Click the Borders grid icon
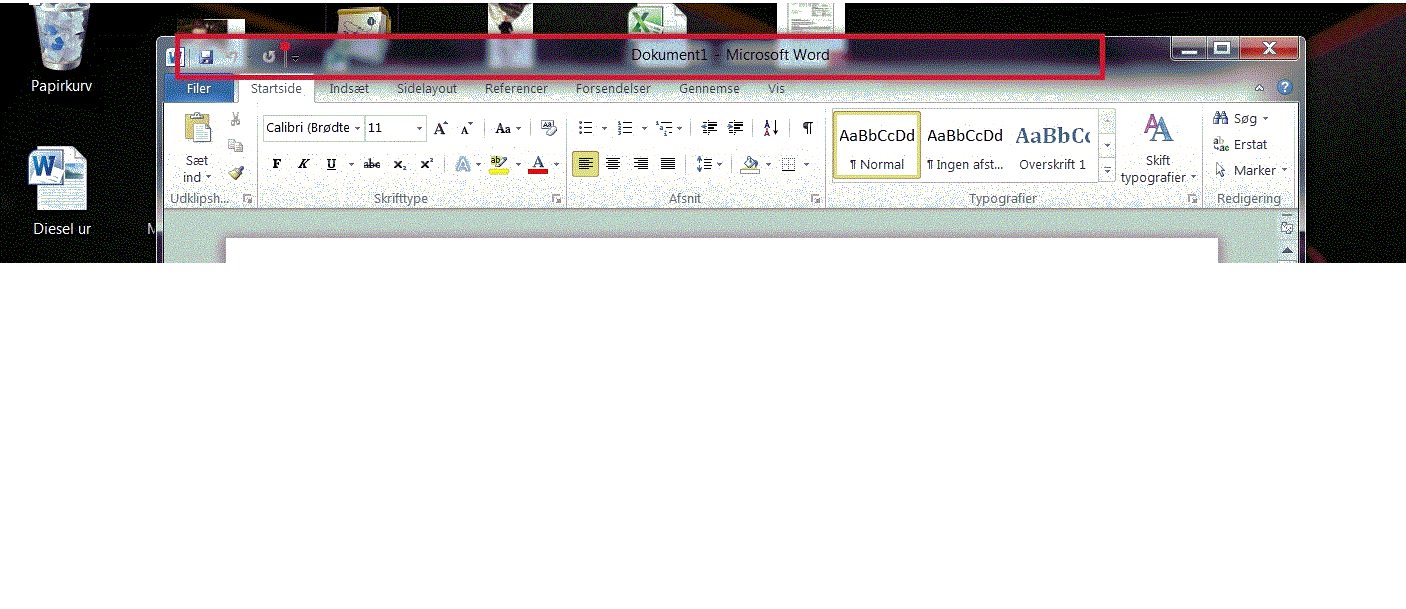This screenshot has height=609, width=1406. pos(788,164)
